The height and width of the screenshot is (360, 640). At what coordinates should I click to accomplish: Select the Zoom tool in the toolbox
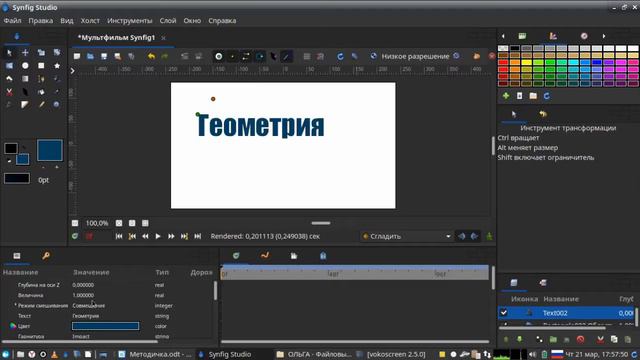(57, 104)
